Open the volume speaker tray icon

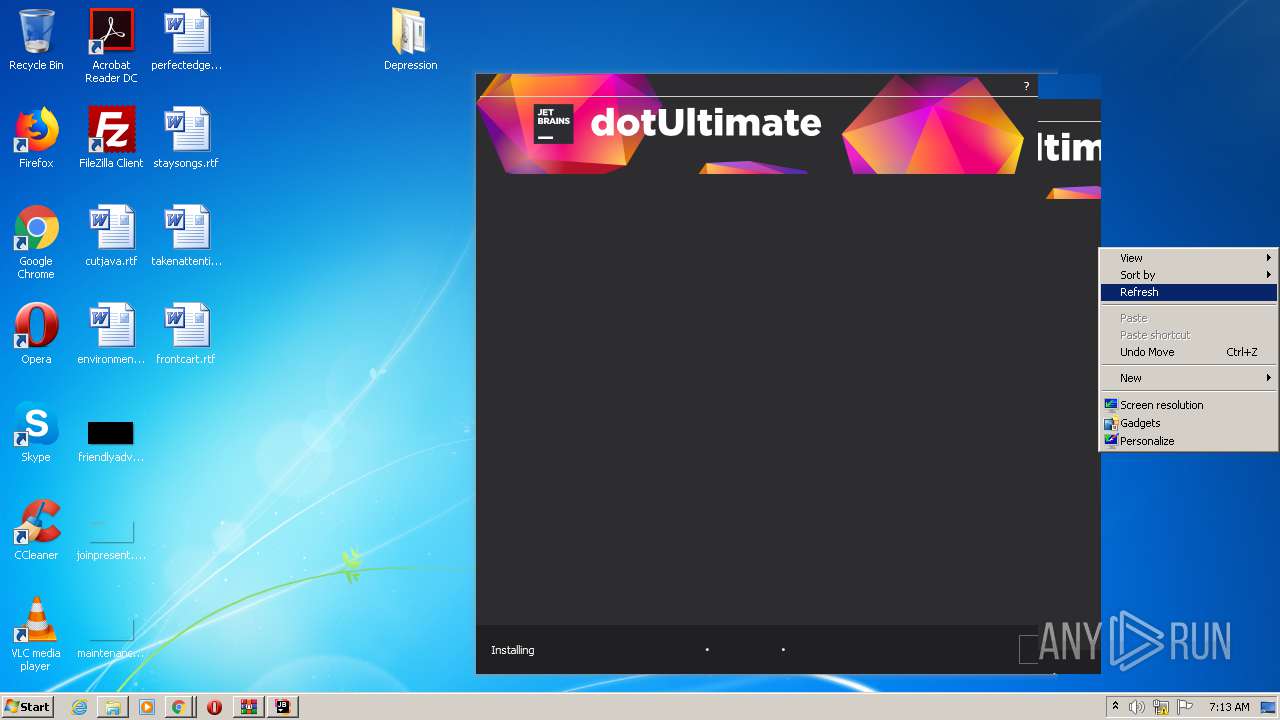[1137, 707]
